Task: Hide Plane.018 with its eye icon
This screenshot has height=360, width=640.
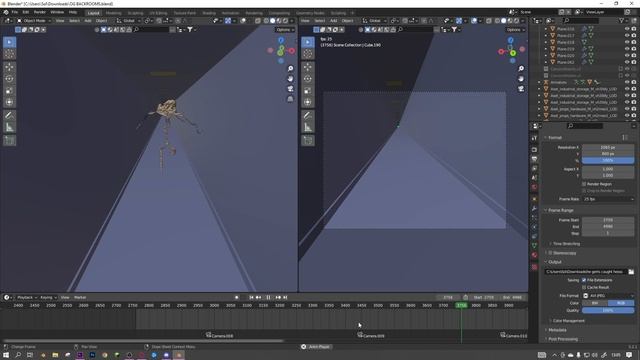Action: pos(627,42)
